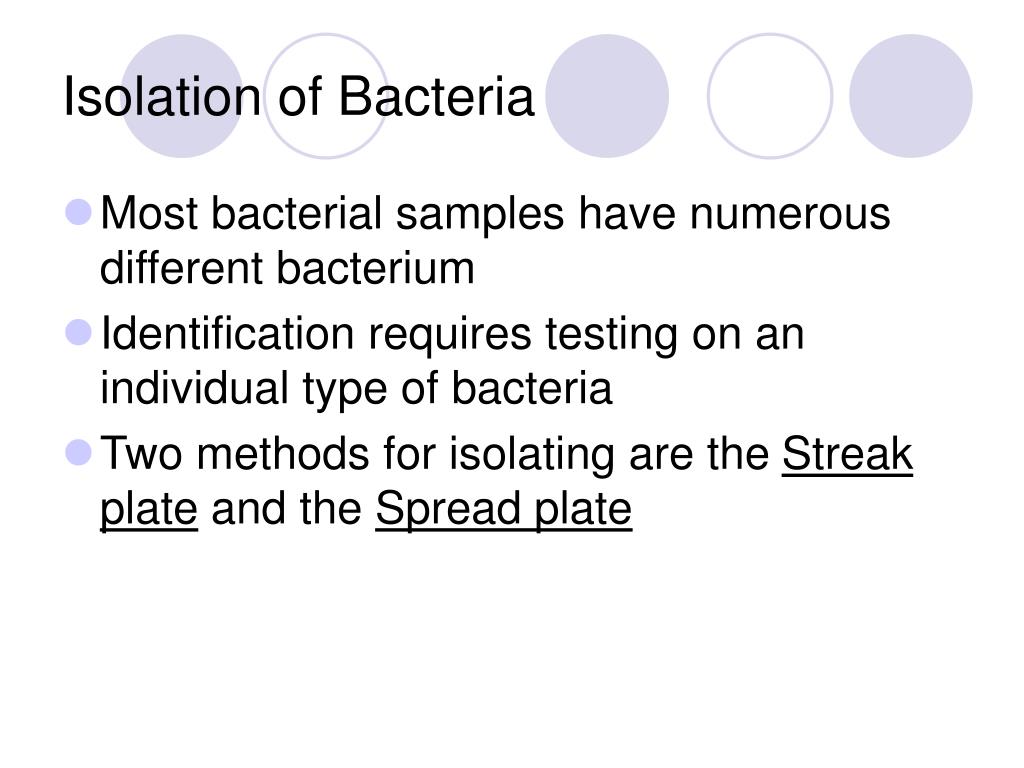Click the underlined word 'plate' beginning the last line

[149, 509]
